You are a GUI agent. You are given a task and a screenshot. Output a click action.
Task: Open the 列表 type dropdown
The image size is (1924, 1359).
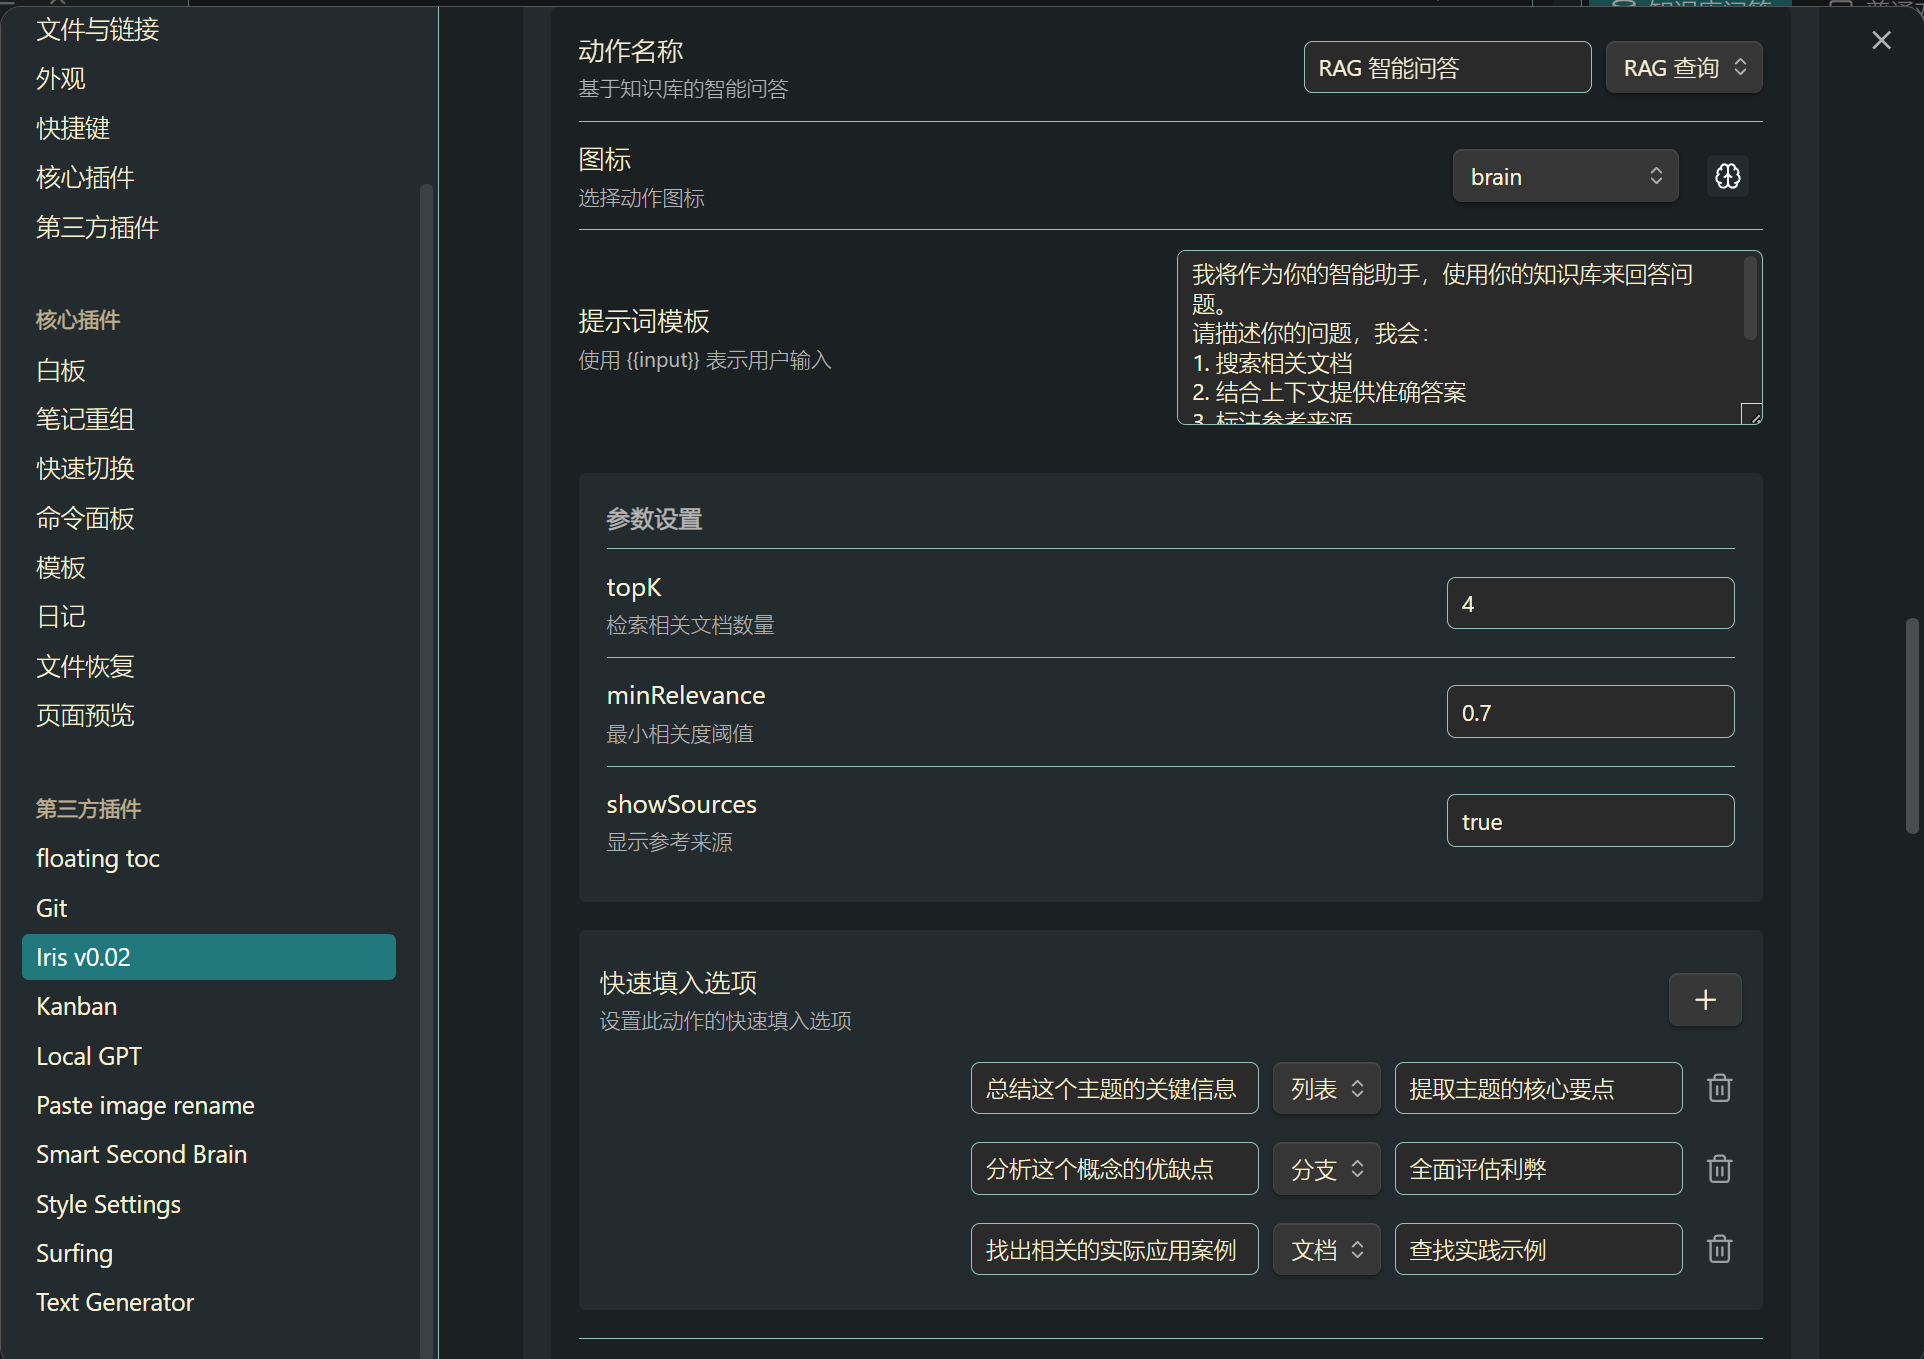tap(1326, 1088)
